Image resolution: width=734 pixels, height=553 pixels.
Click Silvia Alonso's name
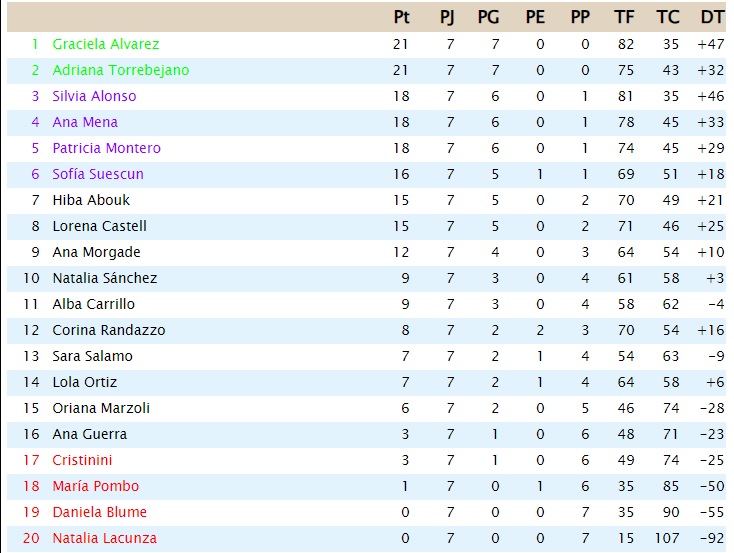click(94, 96)
